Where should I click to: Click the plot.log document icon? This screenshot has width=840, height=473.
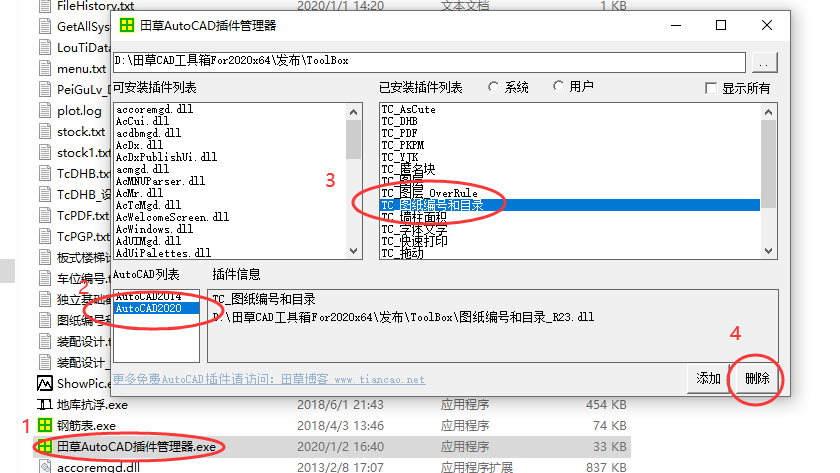(45, 110)
